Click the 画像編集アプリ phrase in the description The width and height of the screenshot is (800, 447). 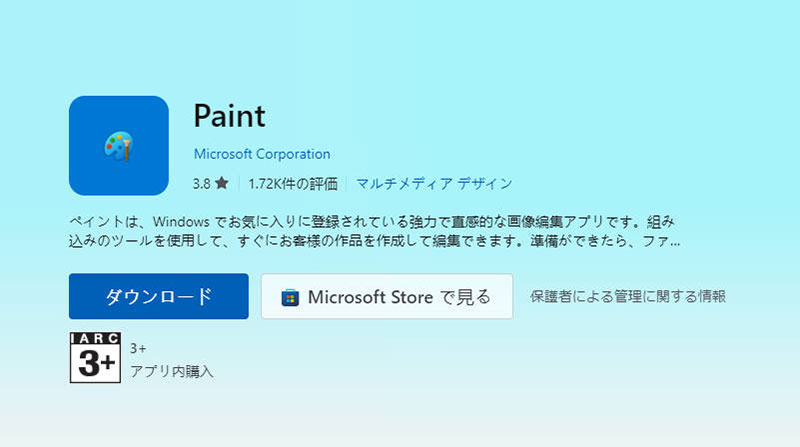click(544, 222)
